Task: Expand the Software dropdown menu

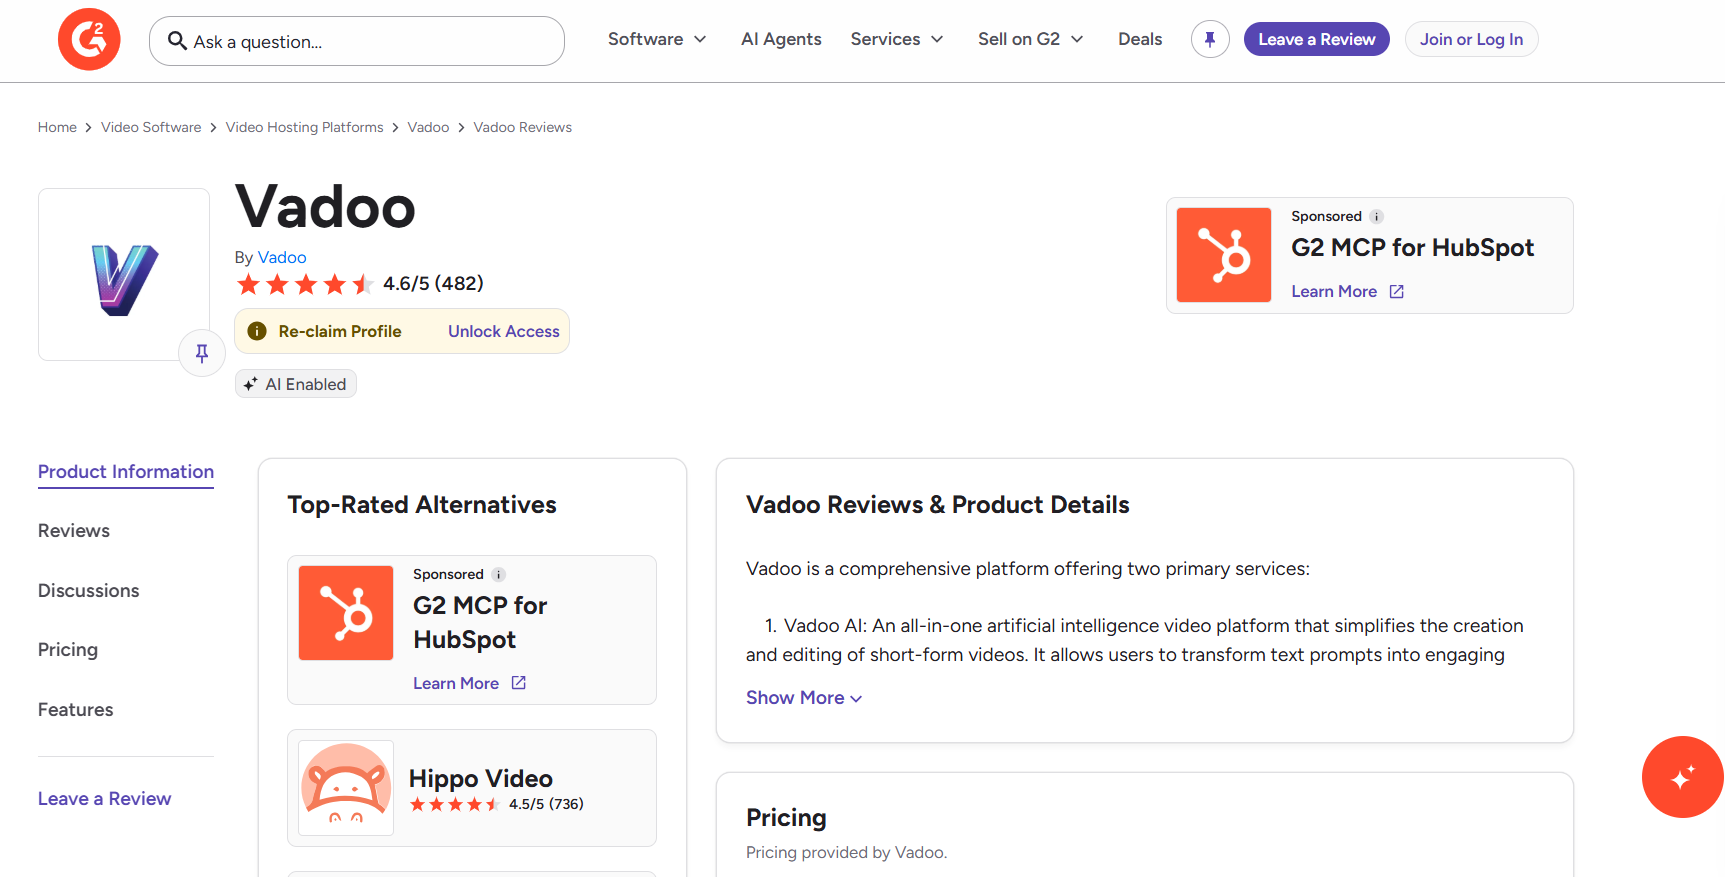Action: point(657,39)
